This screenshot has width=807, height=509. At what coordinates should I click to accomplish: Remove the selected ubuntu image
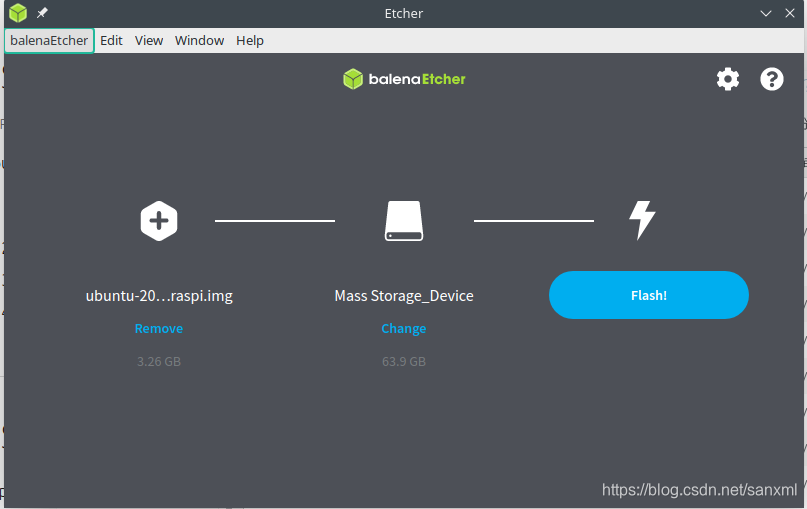point(159,328)
